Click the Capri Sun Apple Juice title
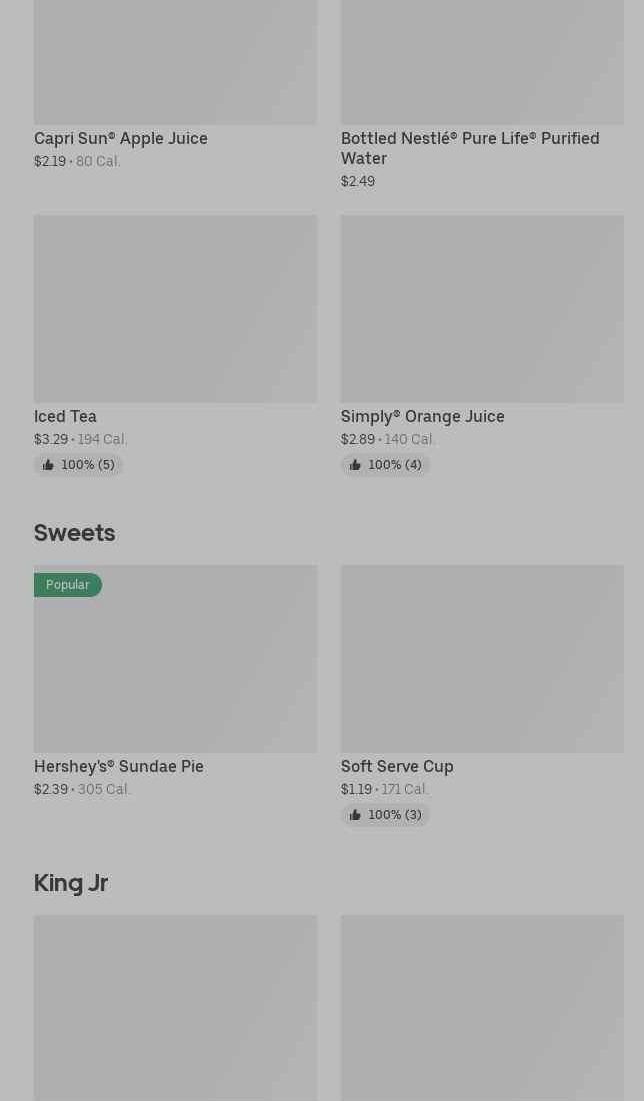The height and width of the screenshot is (1101, 644). point(121,138)
